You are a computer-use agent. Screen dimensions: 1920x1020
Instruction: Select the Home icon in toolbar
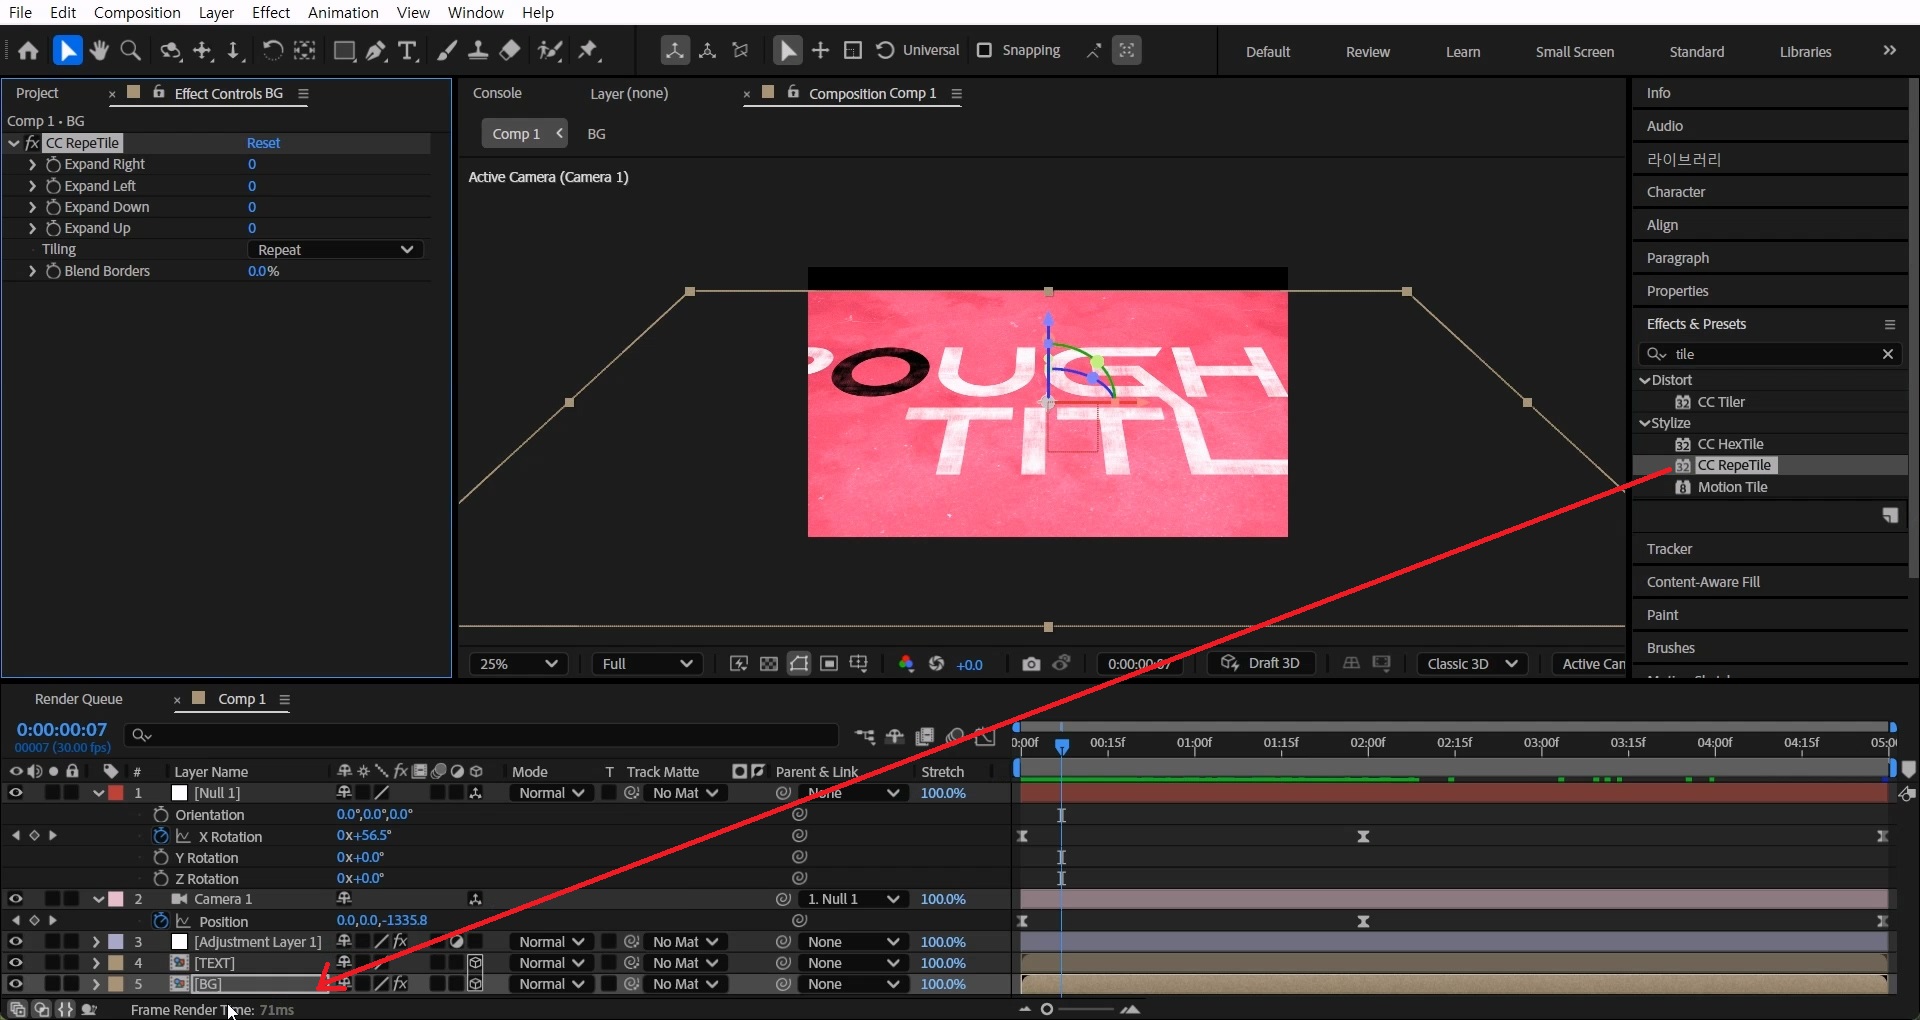[x=28, y=51]
